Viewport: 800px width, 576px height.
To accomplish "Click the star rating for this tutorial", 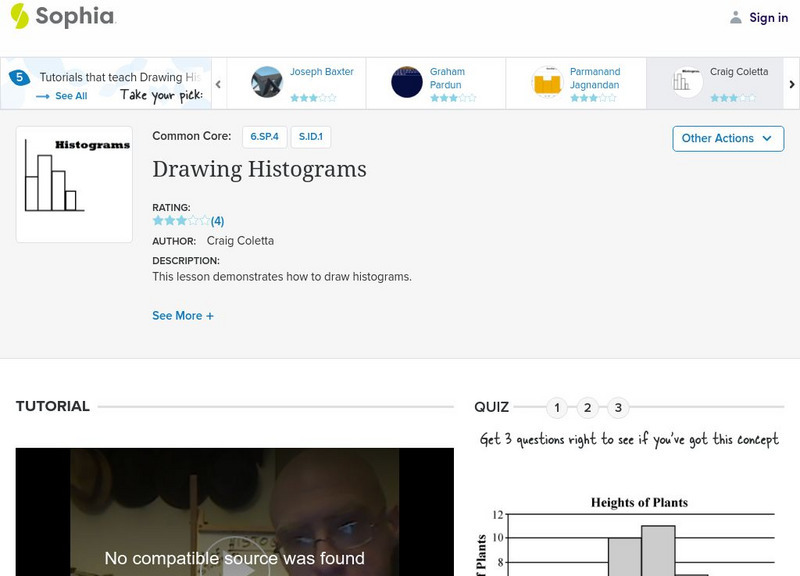I will [181, 221].
